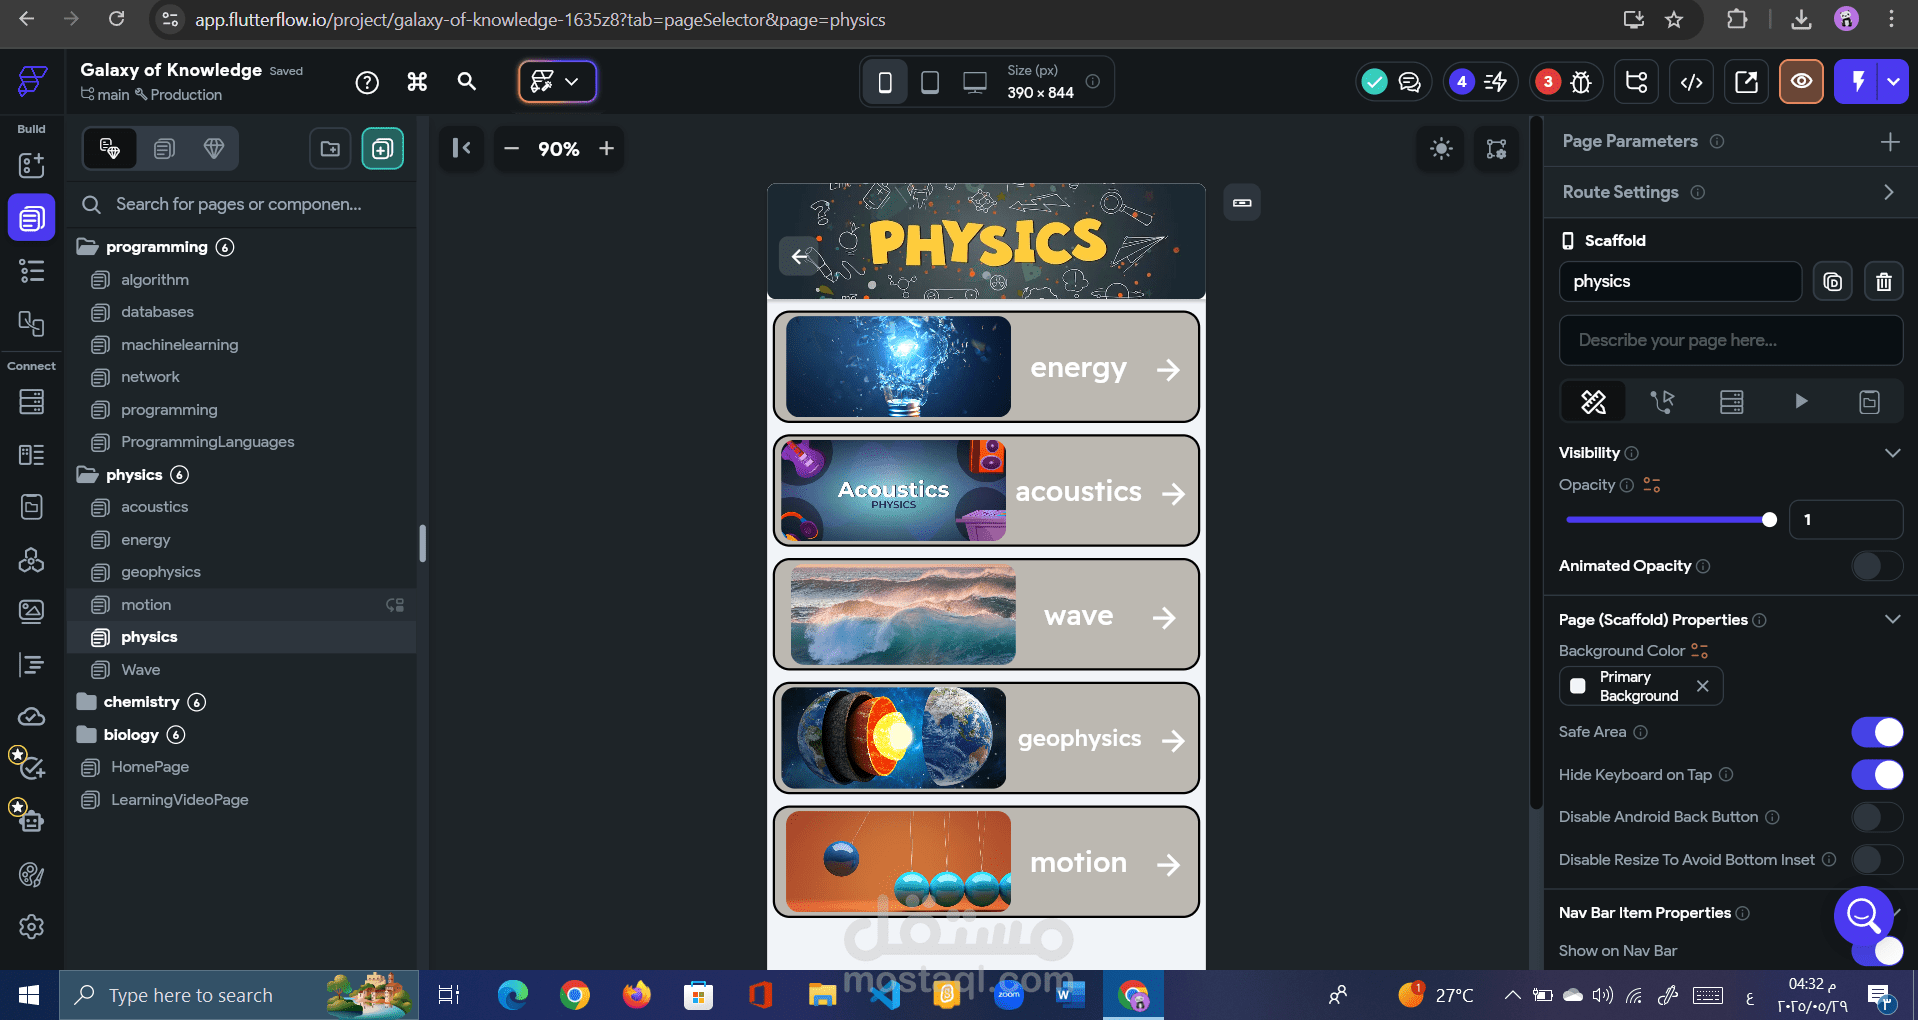Screen dimensions: 1918x1020
Task: Open the animations play tab
Action: [x=1801, y=402]
